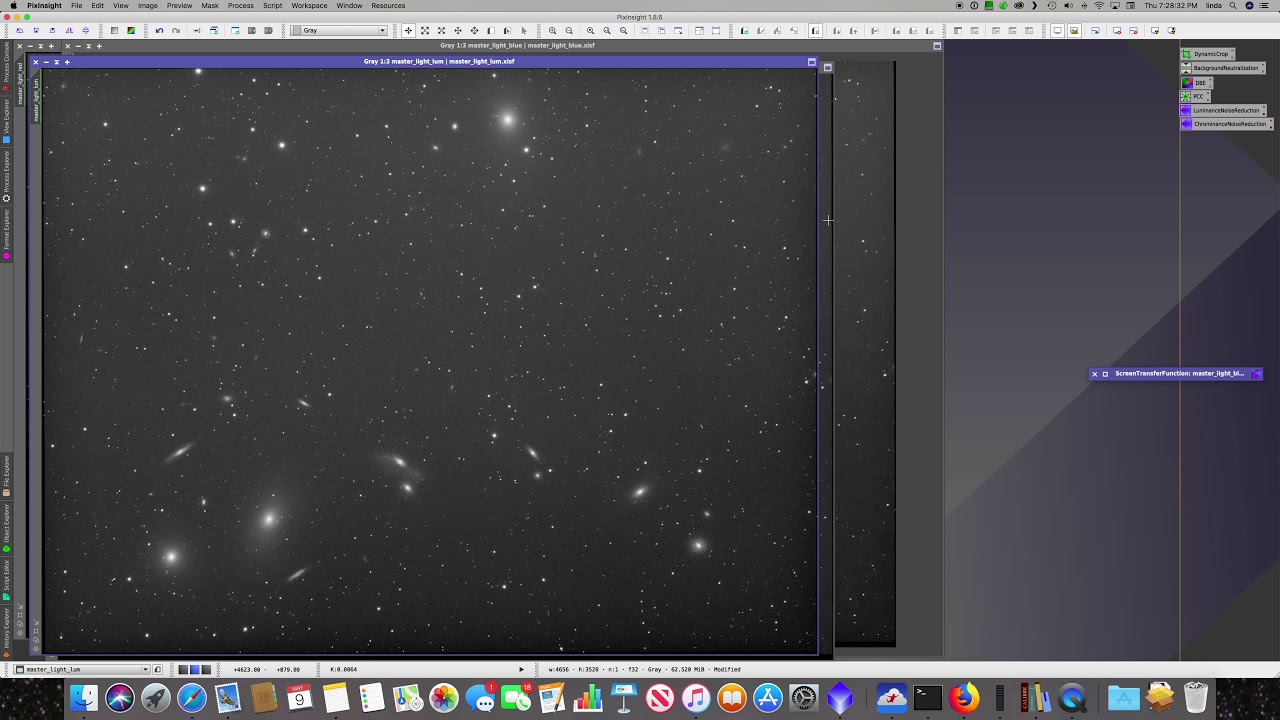This screenshot has width=1280, height=720.
Task: Select the readout pointer mode tool
Action: pos(408,30)
